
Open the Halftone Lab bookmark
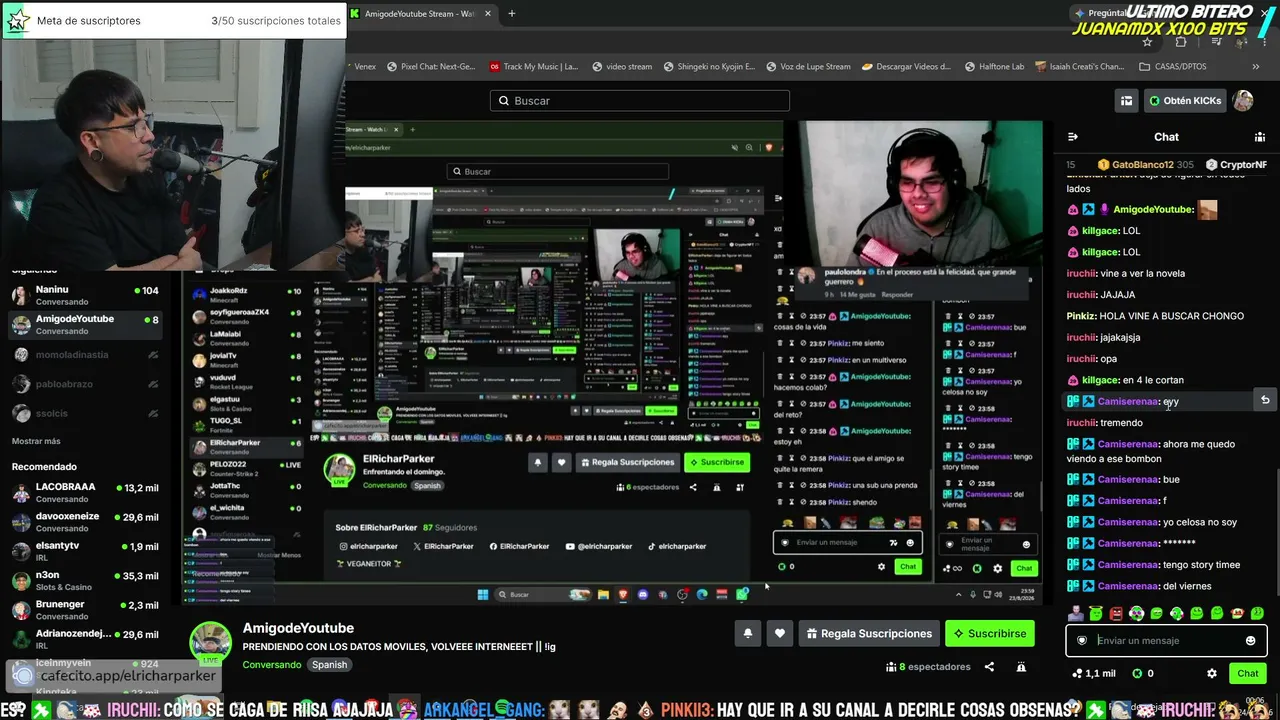point(995,67)
